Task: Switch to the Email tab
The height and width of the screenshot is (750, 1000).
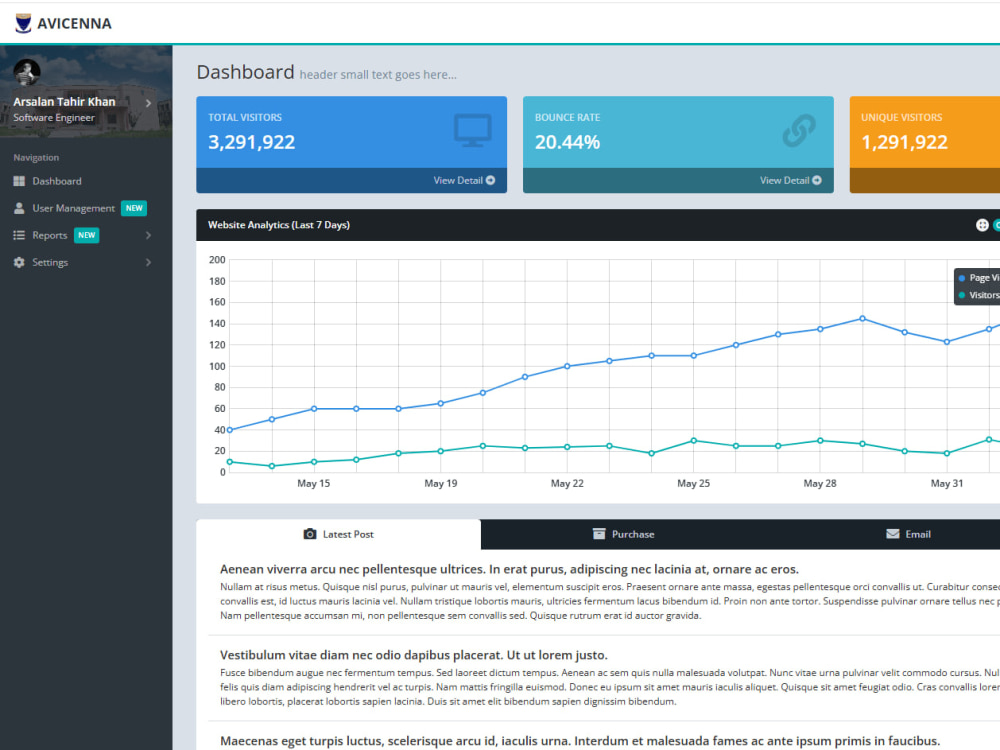Action: (x=908, y=534)
